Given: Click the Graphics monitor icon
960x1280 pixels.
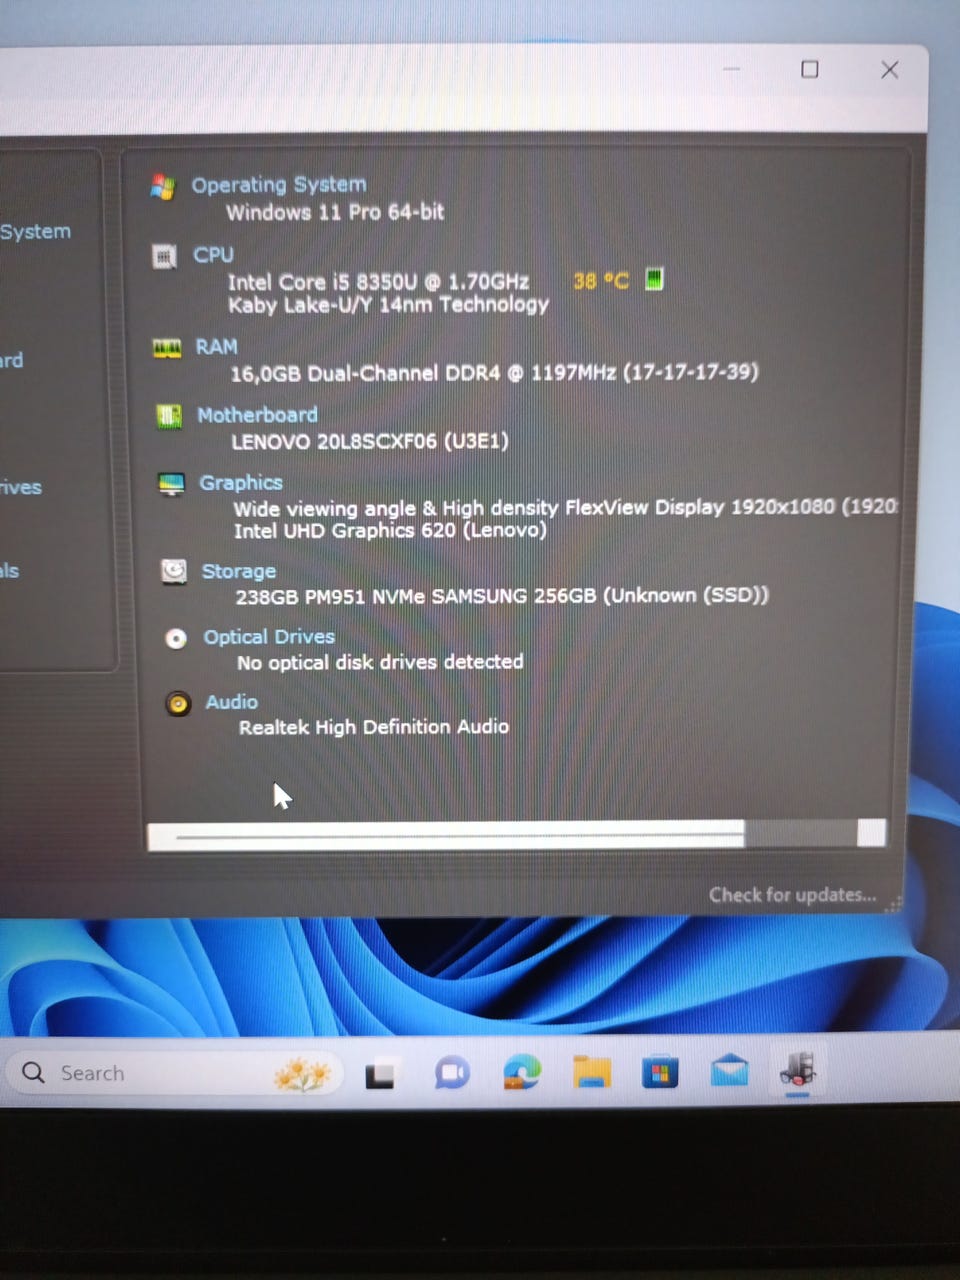Looking at the screenshot, I should (x=171, y=484).
